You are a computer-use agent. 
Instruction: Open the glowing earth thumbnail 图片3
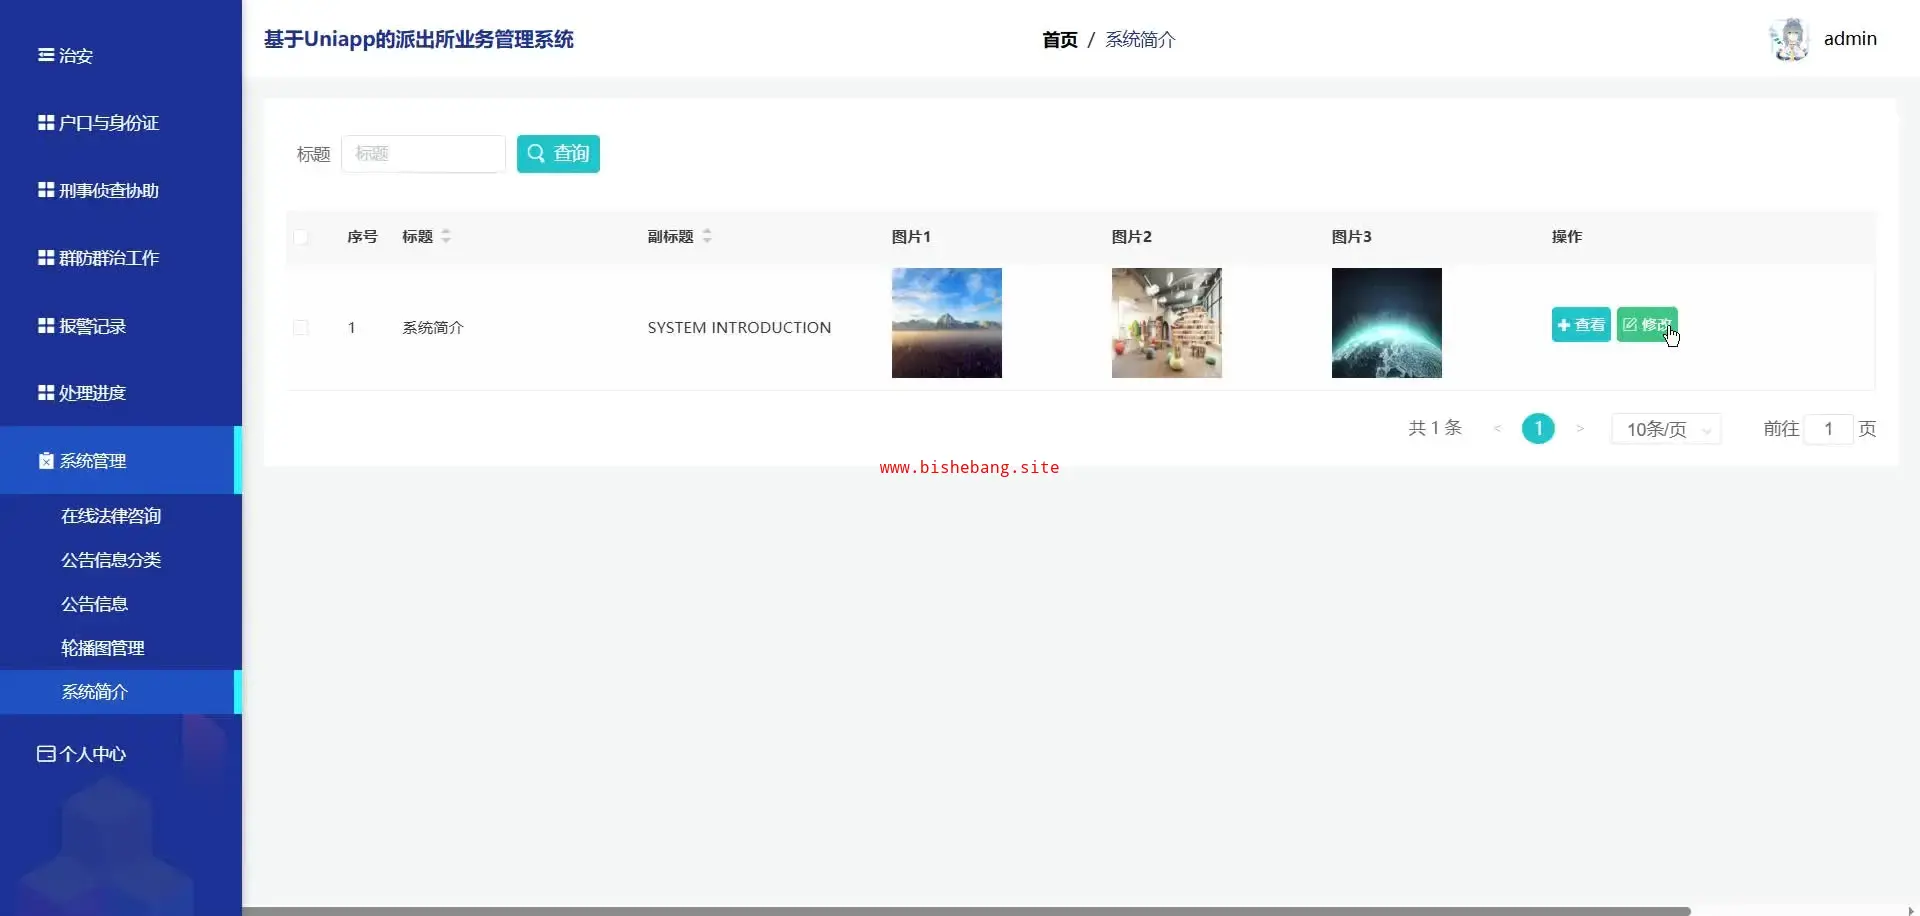point(1387,323)
